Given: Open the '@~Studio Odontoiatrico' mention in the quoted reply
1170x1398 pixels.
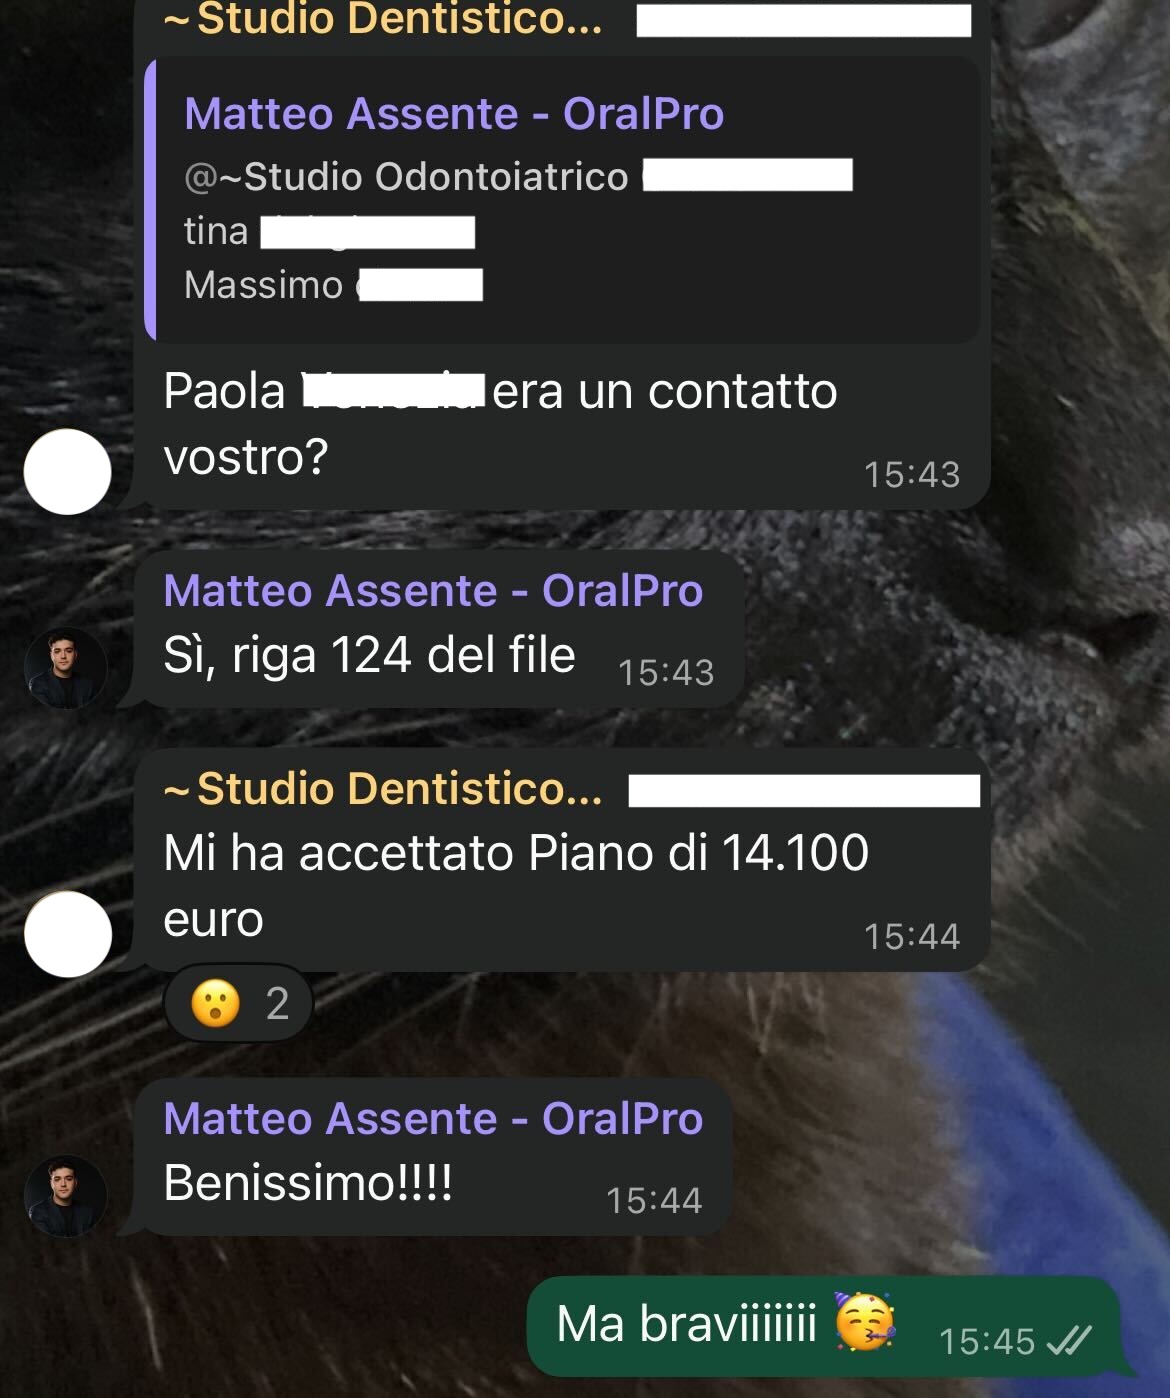Looking at the screenshot, I should pos(406,176).
